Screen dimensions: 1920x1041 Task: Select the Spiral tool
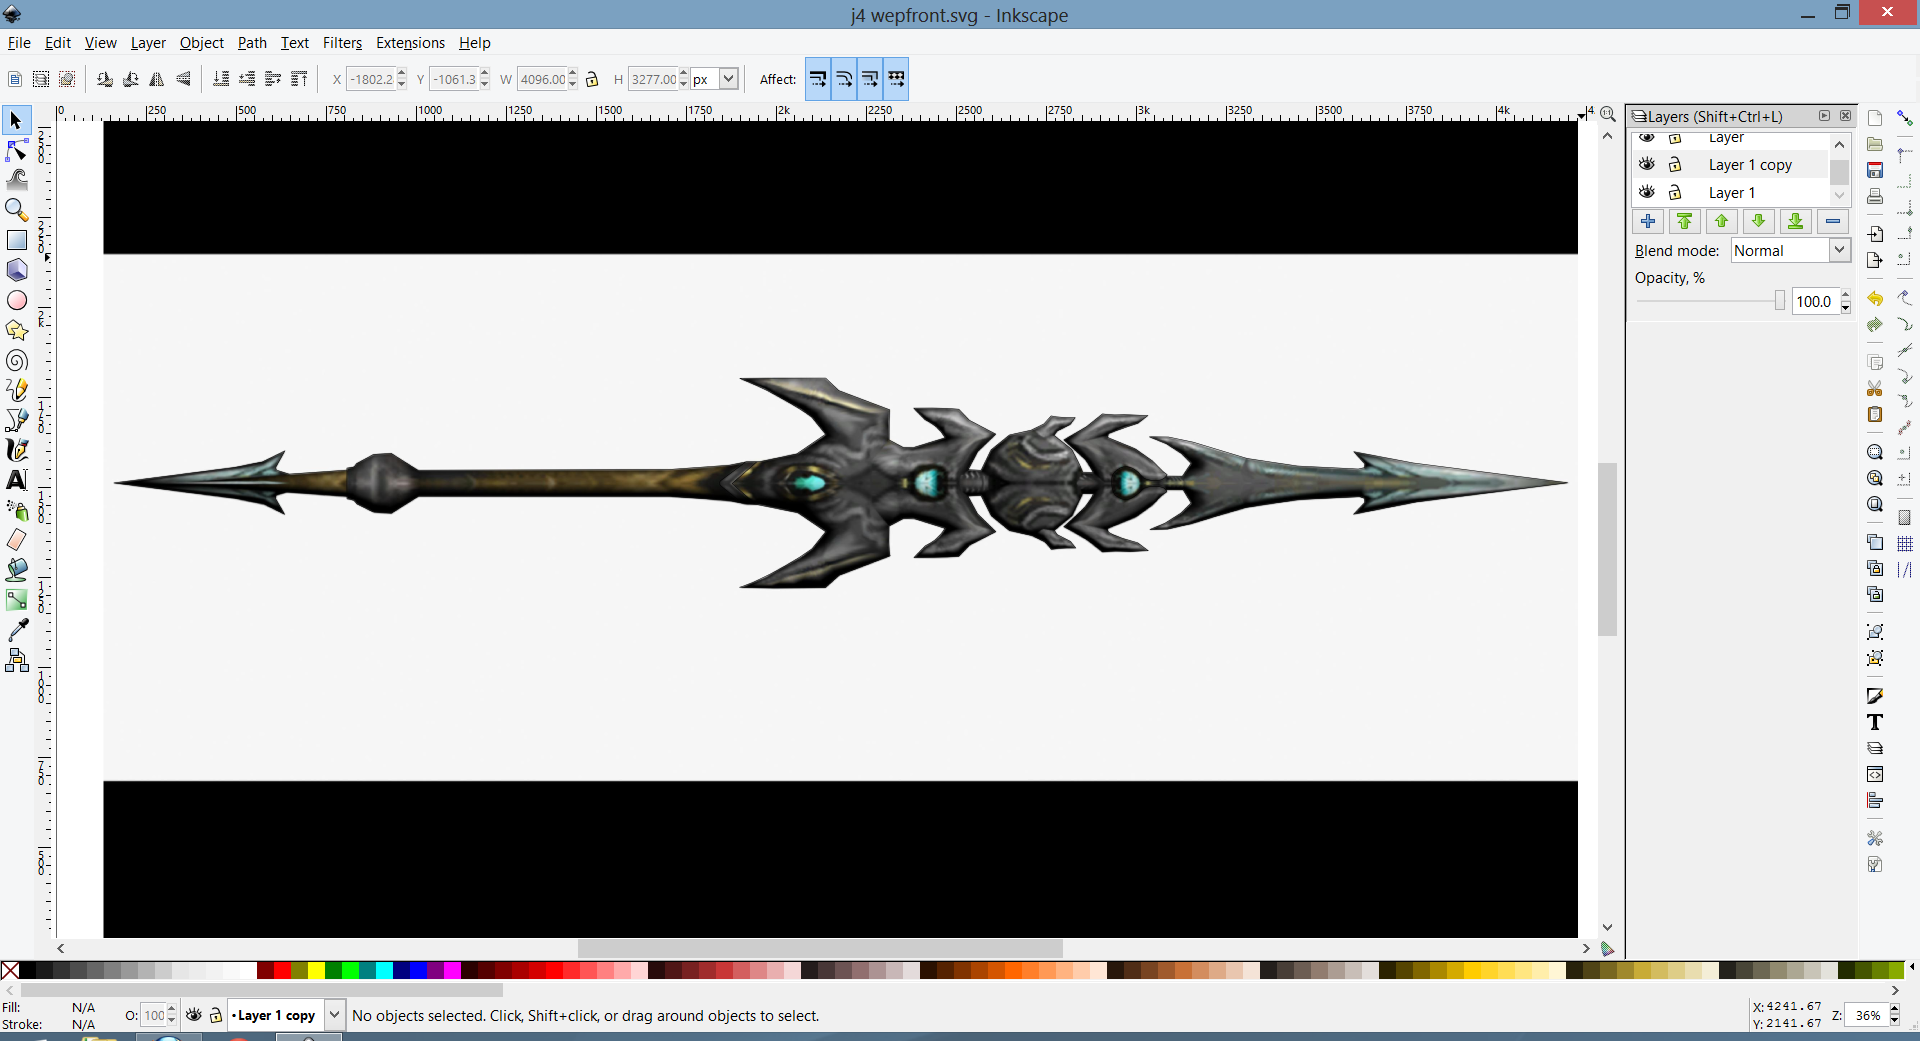point(16,360)
